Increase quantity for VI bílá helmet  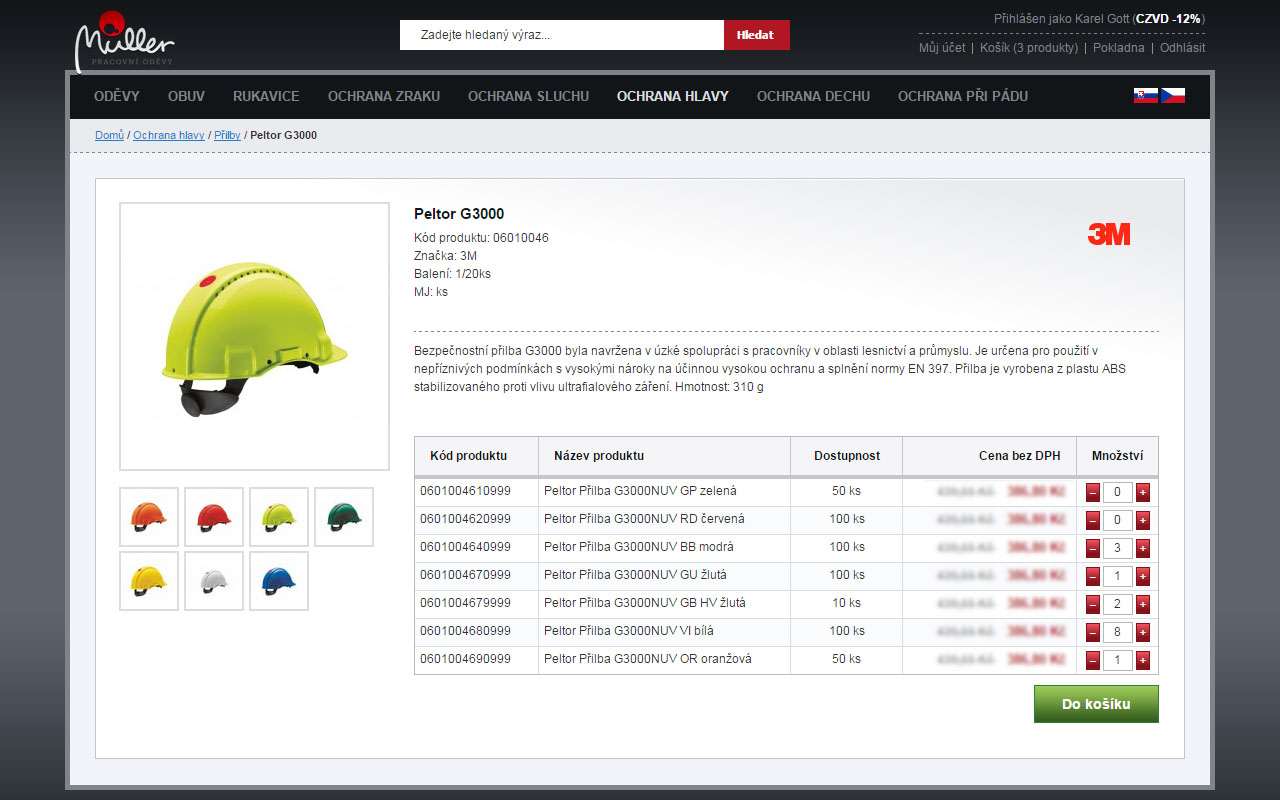pyautogui.click(x=1143, y=632)
